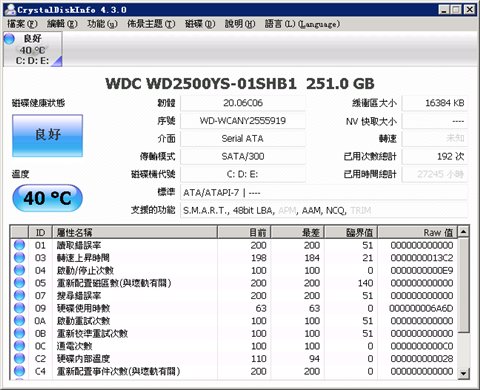Click the supported features field S.M.A.R.T.
The height and width of the screenshot is (390, 480).
coord(324,210)
